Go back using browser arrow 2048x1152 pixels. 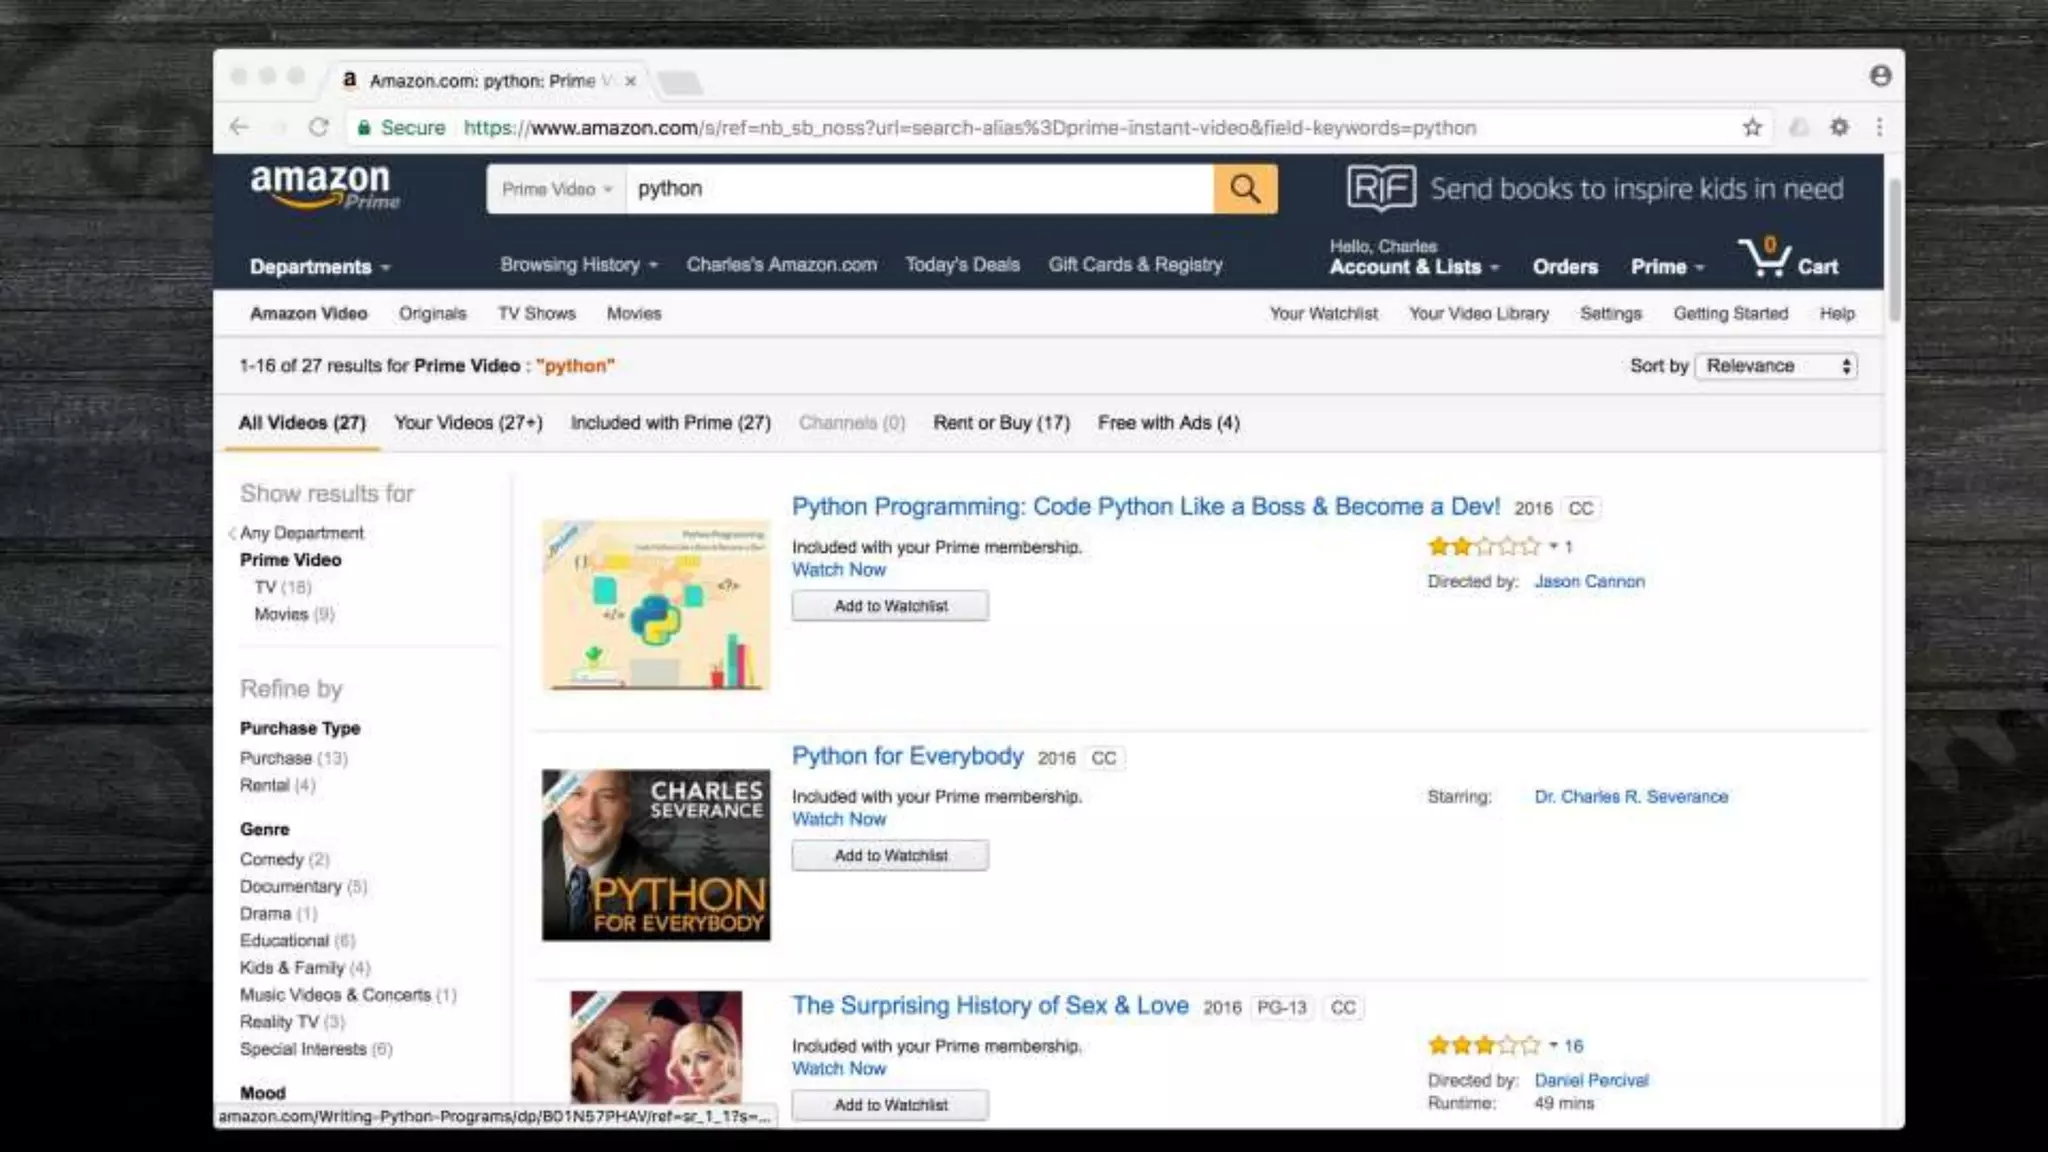239,127
